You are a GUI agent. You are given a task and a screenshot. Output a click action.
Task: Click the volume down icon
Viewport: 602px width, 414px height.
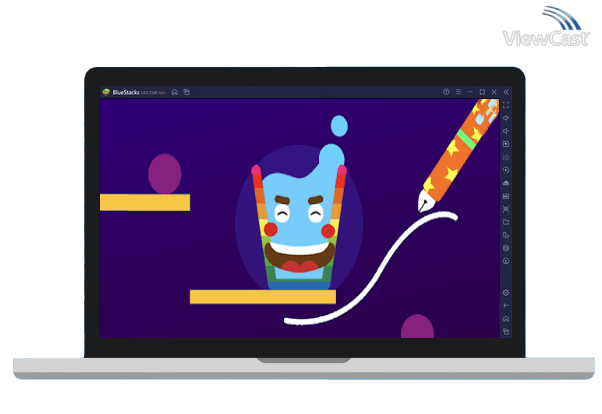pyautogui.click(x=506, y=131)
